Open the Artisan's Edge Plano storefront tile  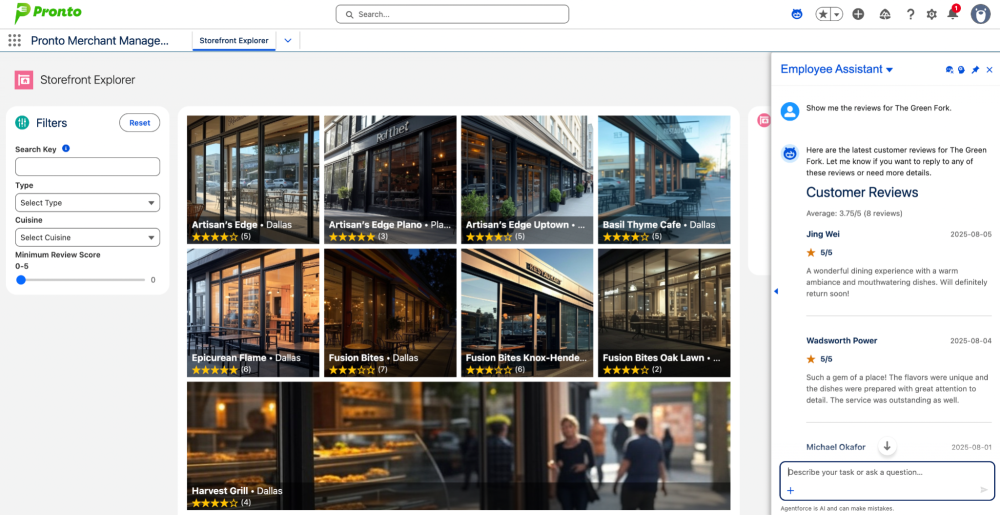click(x=390, y=180)
